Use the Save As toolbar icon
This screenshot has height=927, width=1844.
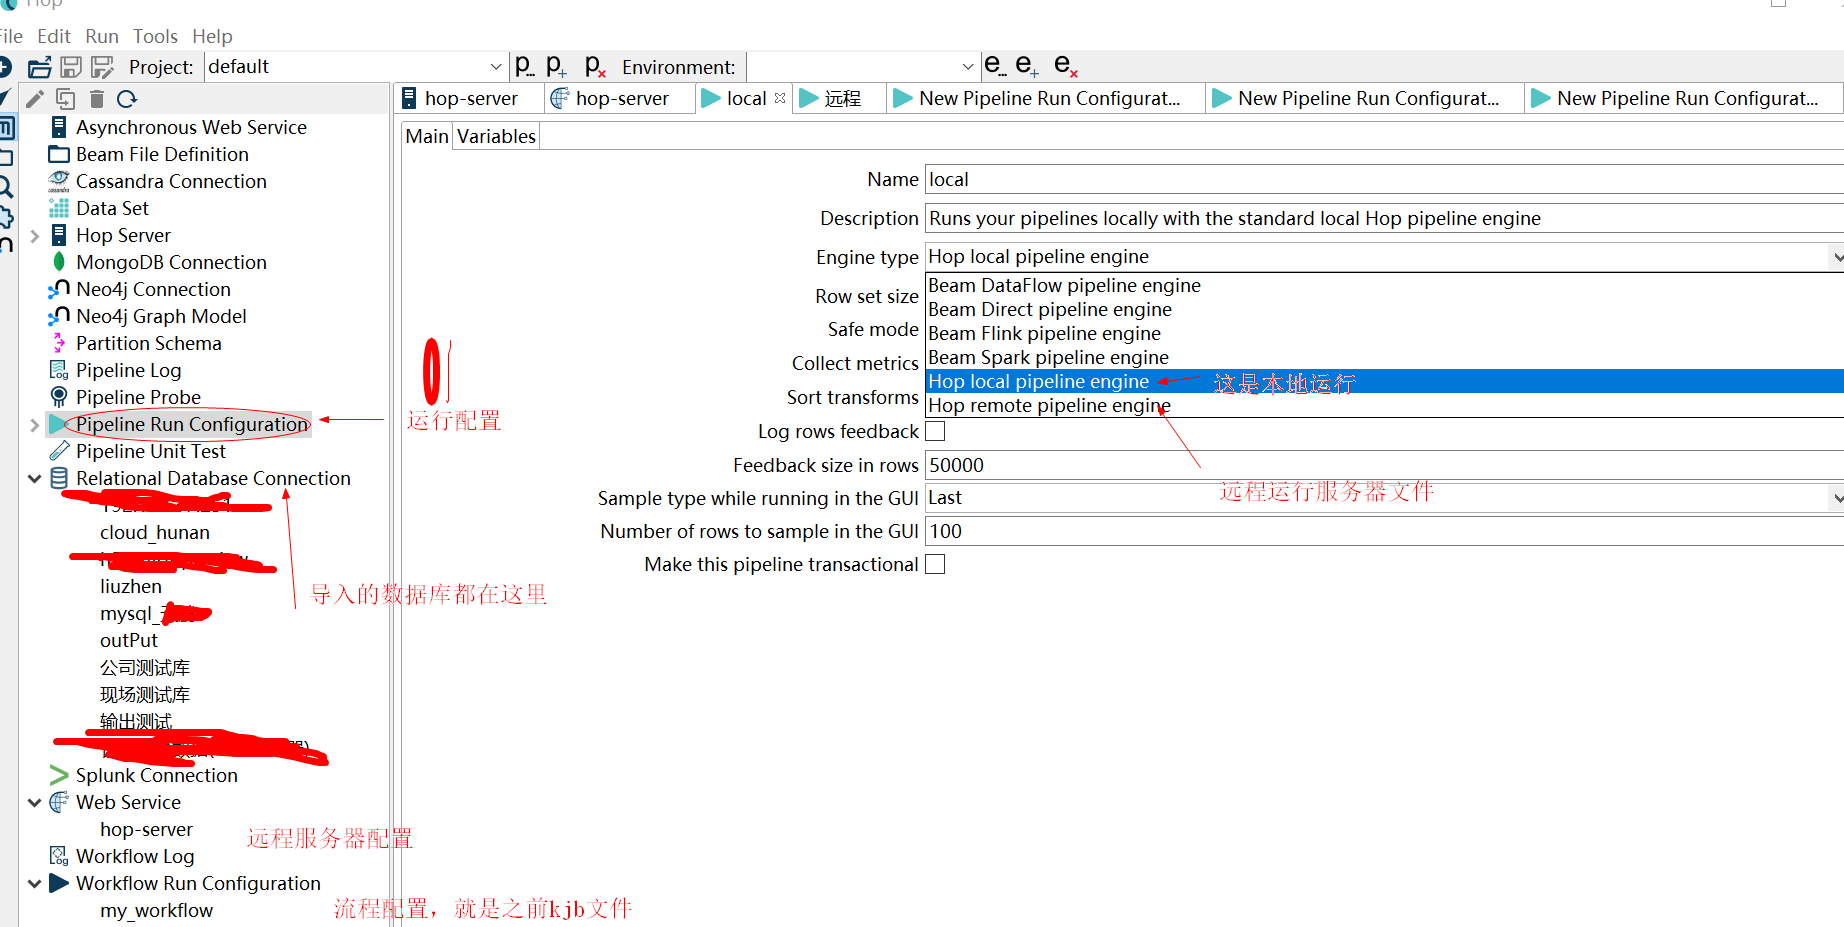[102, 66]
